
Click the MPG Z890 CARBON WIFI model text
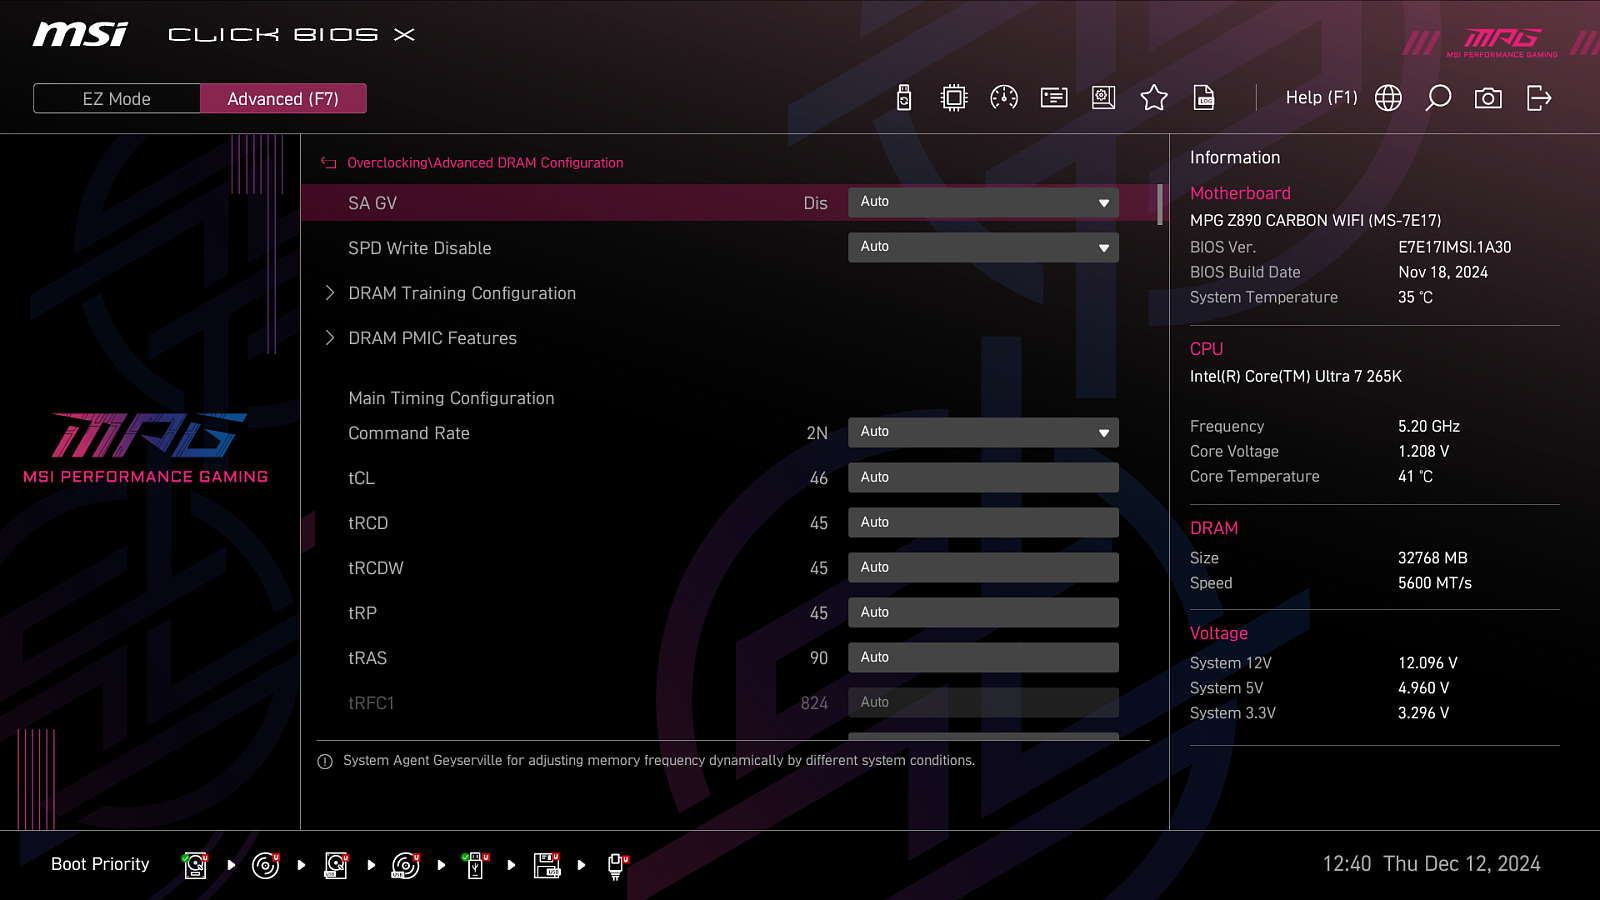pyautogui.click(x=1316, y=220)
